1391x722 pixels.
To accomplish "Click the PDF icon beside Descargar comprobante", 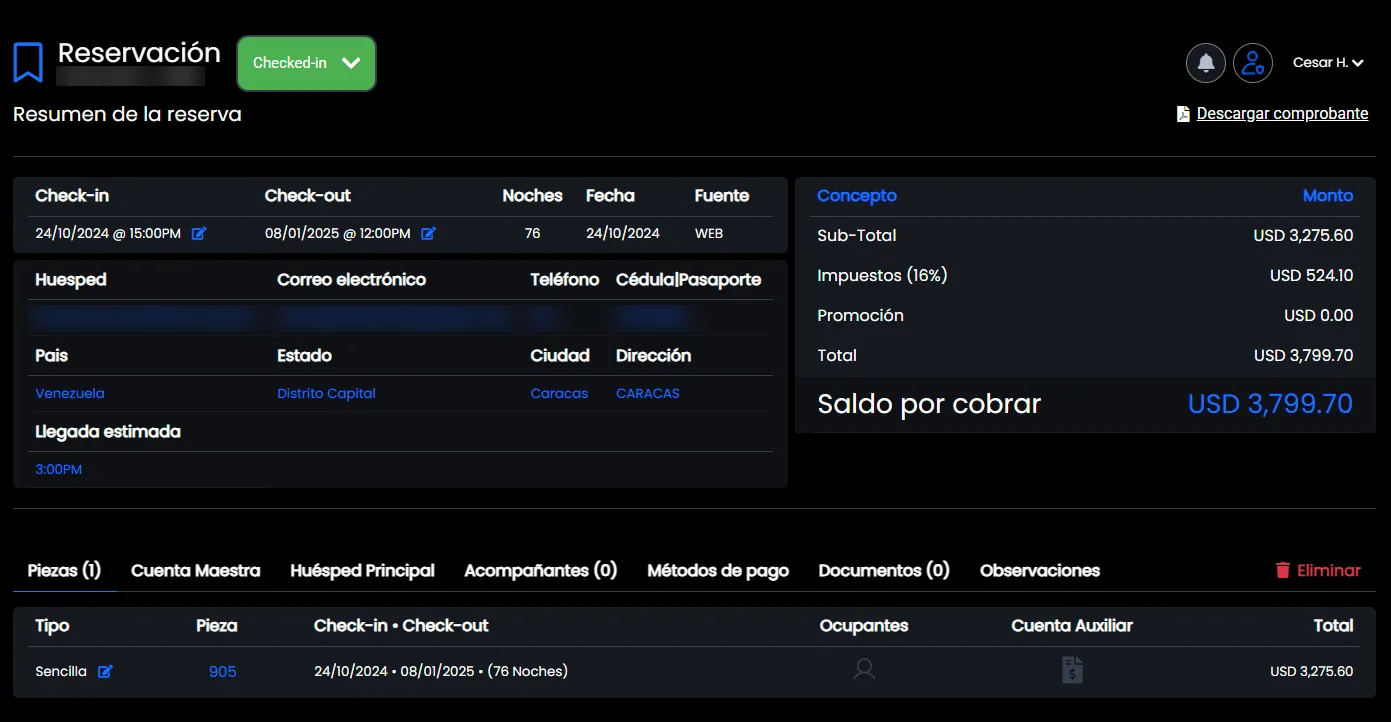I will click(x=1183, y=114).
